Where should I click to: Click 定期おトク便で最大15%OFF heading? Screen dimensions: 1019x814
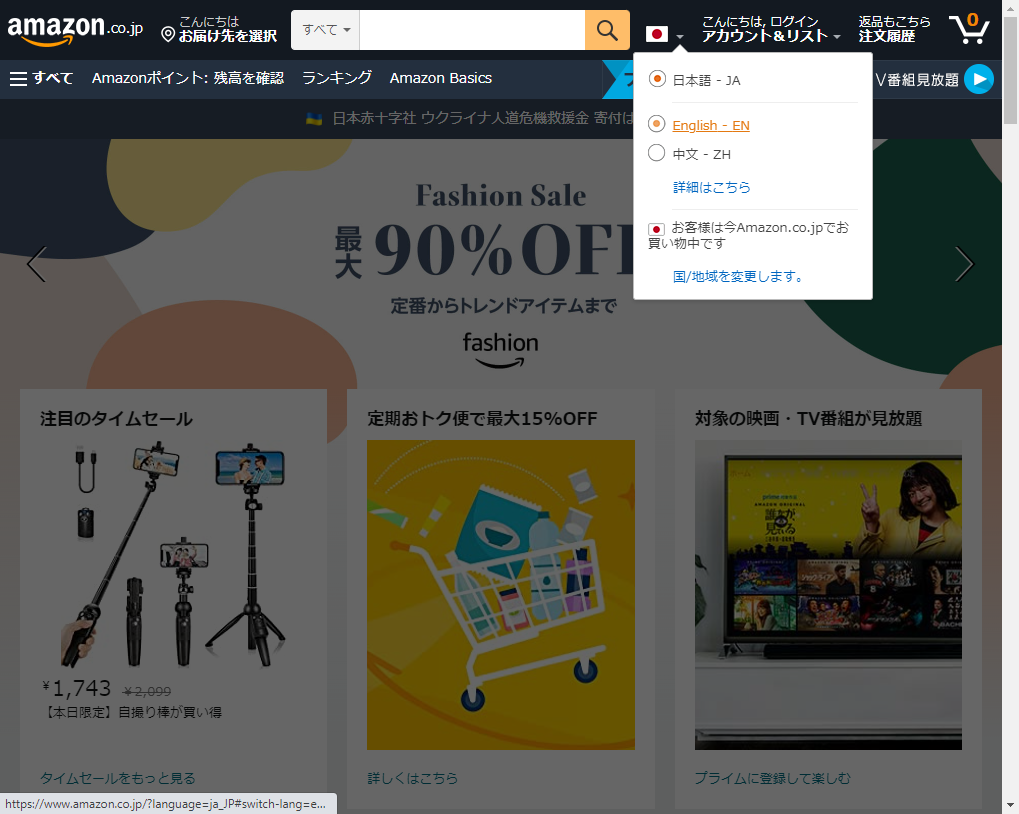(482, 418)
